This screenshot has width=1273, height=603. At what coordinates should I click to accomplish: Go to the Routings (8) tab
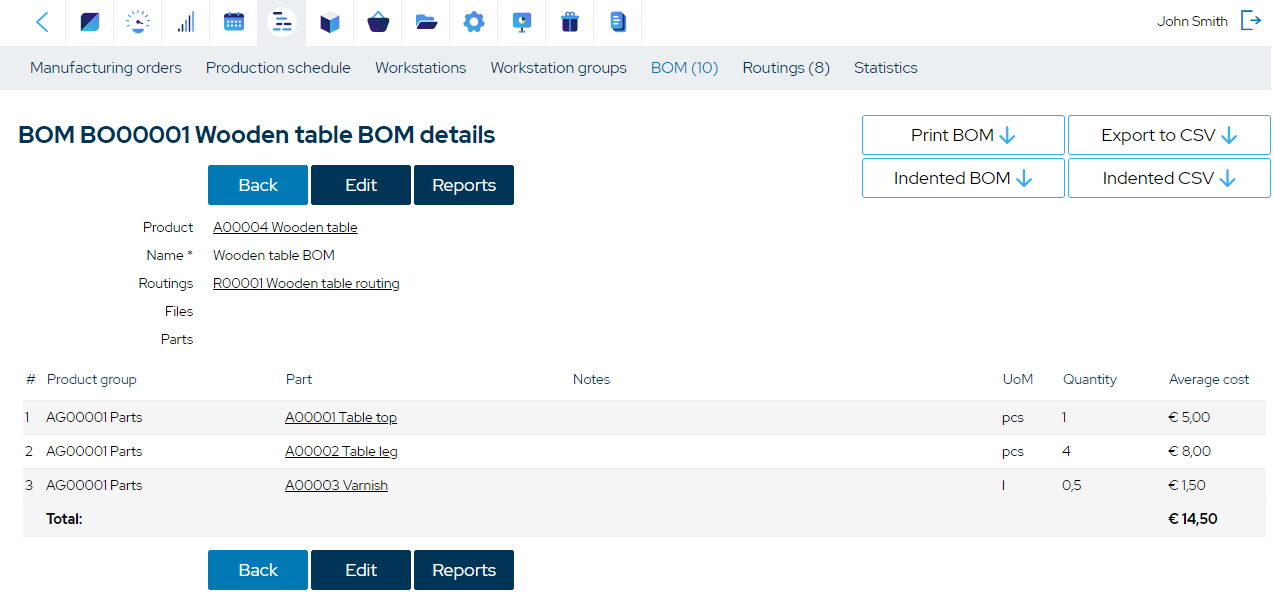786,68
